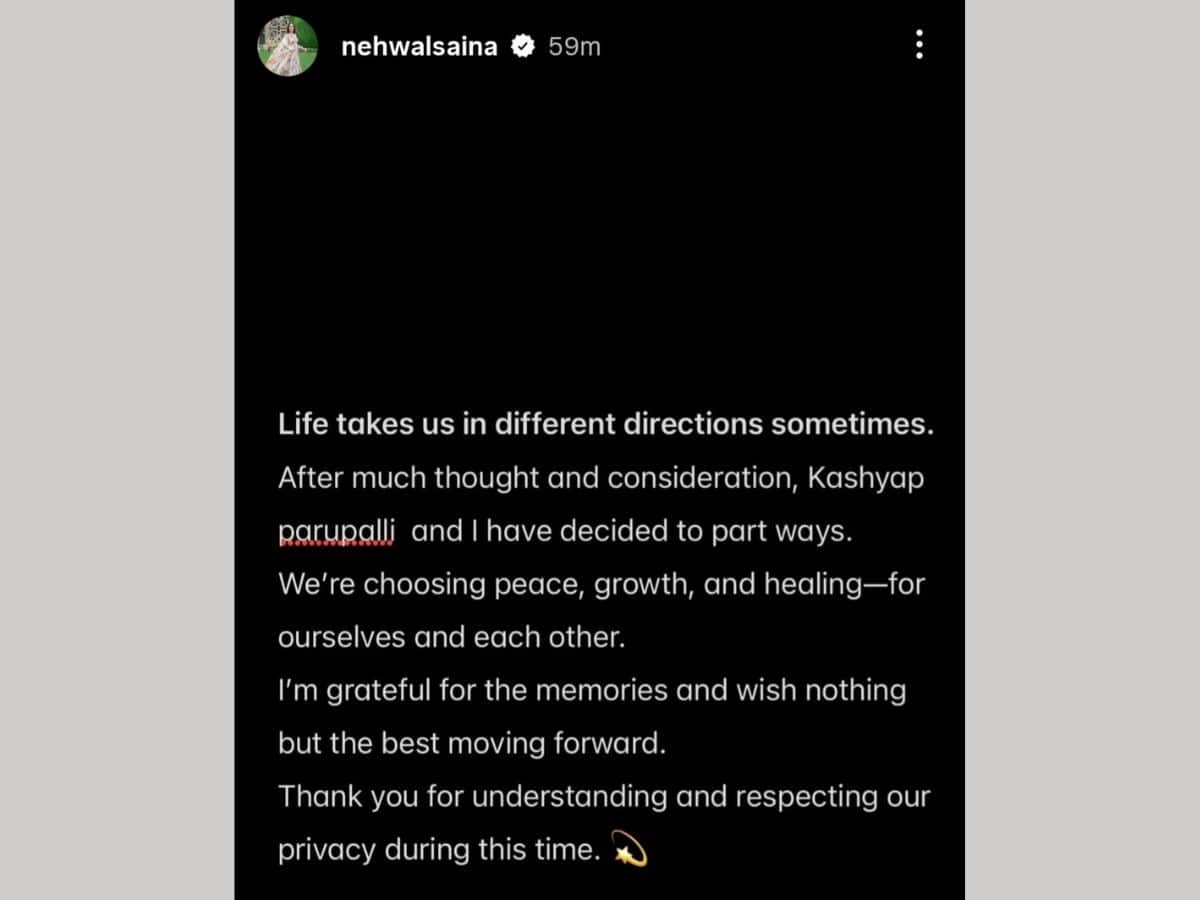This screenshot has width=1200, height=900.
Task: Click the 59m story timestamp
Action: [x=574, y=46]
